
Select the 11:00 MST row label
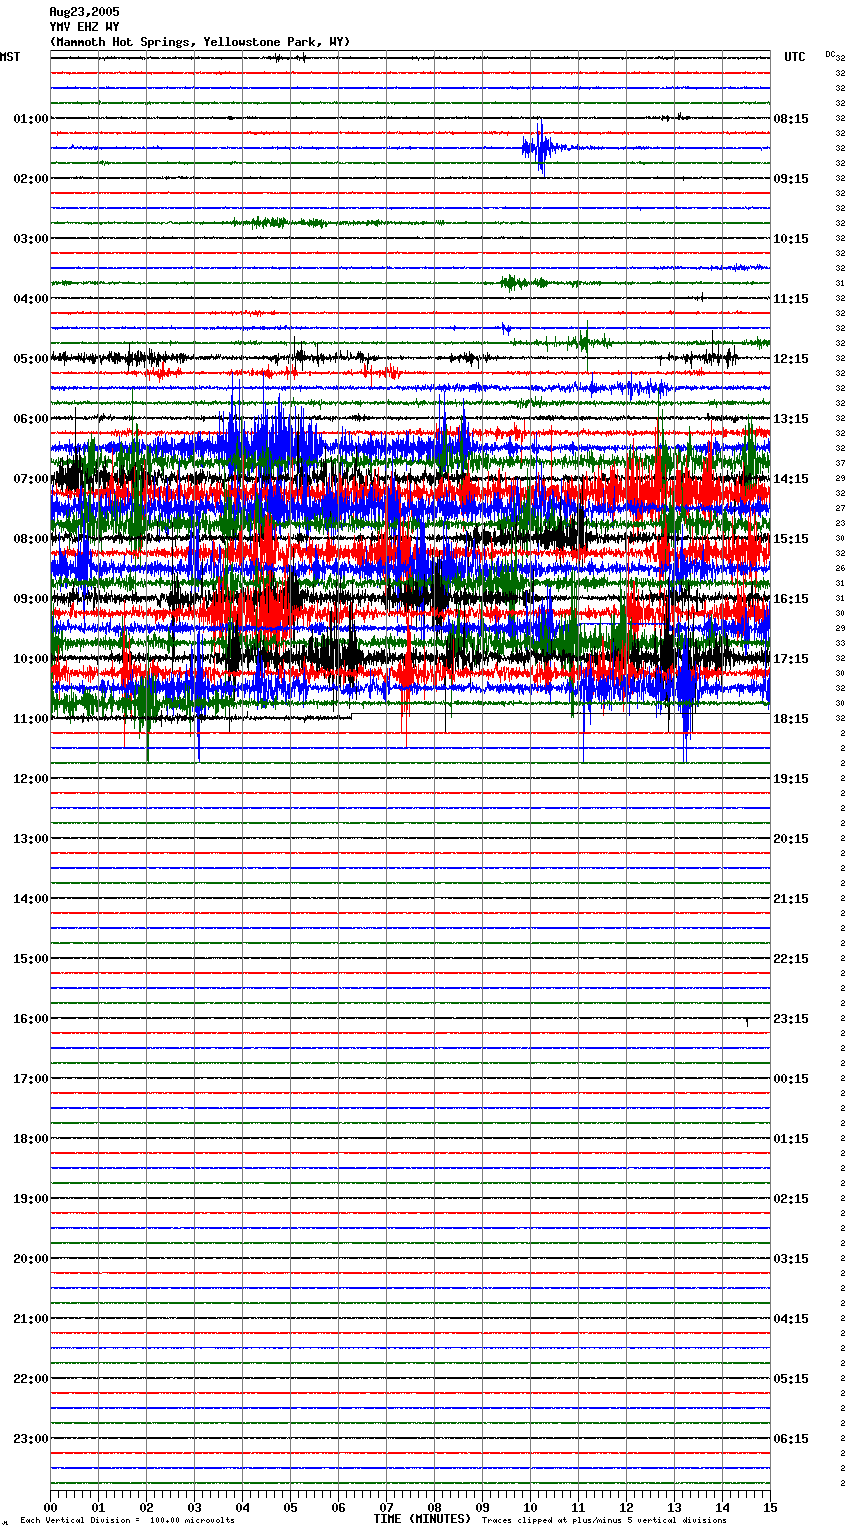tap(31, 719)
